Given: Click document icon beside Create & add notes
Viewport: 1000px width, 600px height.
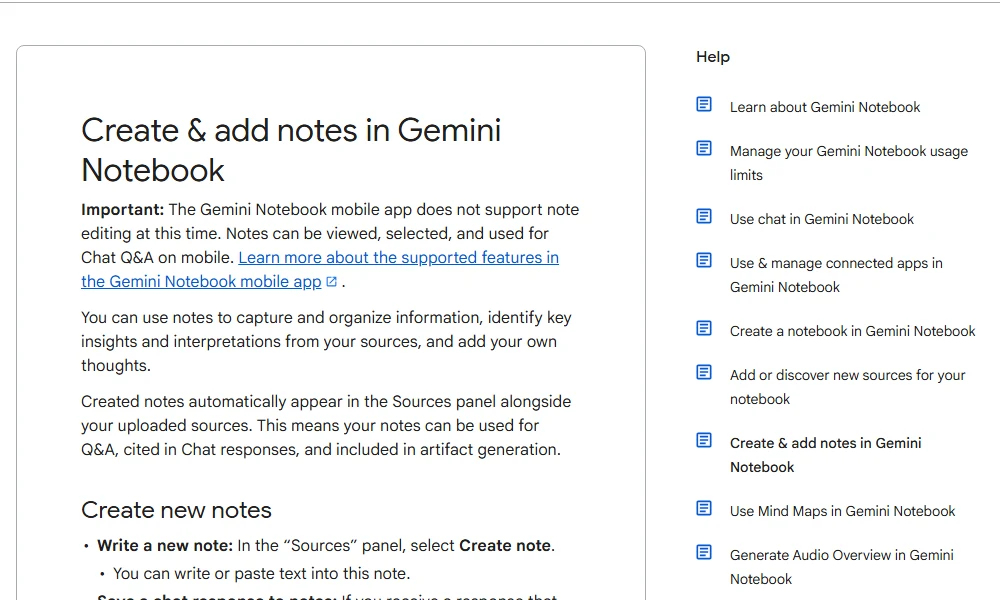Looking at the screenshot, I should pyautogui.click(x=703, y=440).
